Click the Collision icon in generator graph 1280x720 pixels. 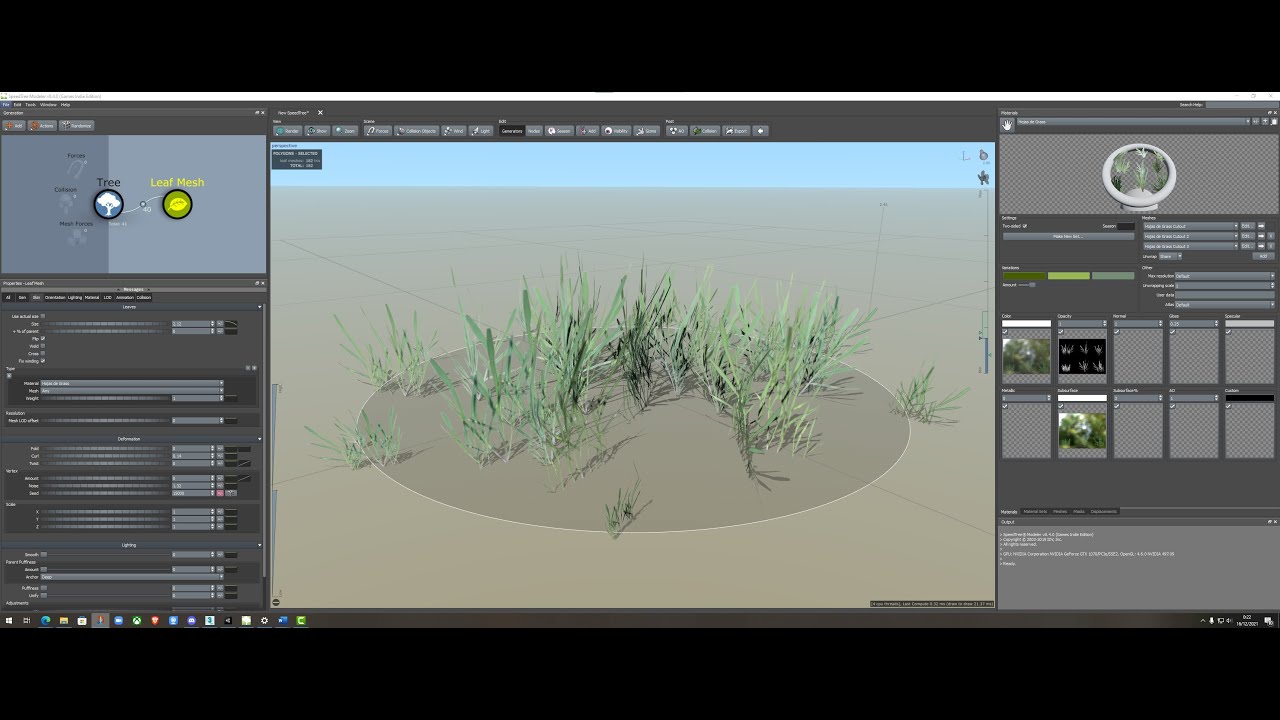click(66, 202)
